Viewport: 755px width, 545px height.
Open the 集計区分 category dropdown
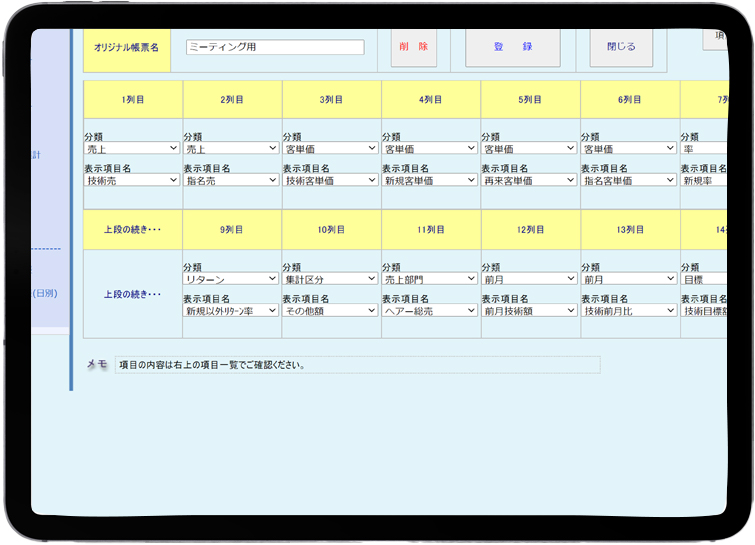point(331,279)
